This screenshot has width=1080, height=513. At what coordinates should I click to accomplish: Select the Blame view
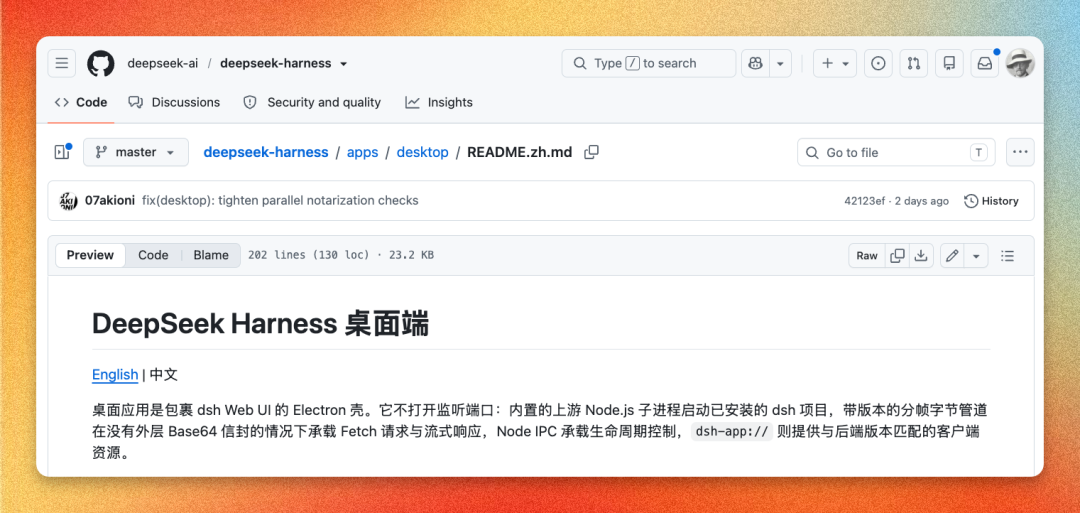[211, 255]
